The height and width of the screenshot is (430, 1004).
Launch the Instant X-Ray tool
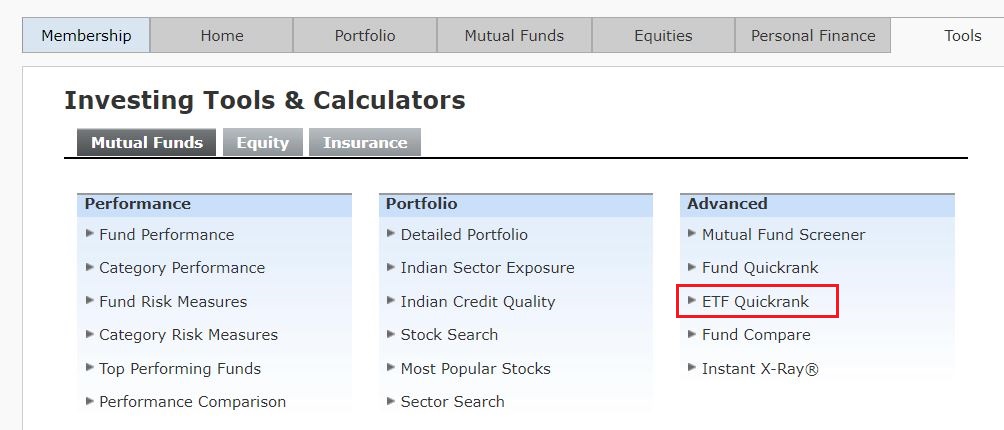(x=760, y=369)
